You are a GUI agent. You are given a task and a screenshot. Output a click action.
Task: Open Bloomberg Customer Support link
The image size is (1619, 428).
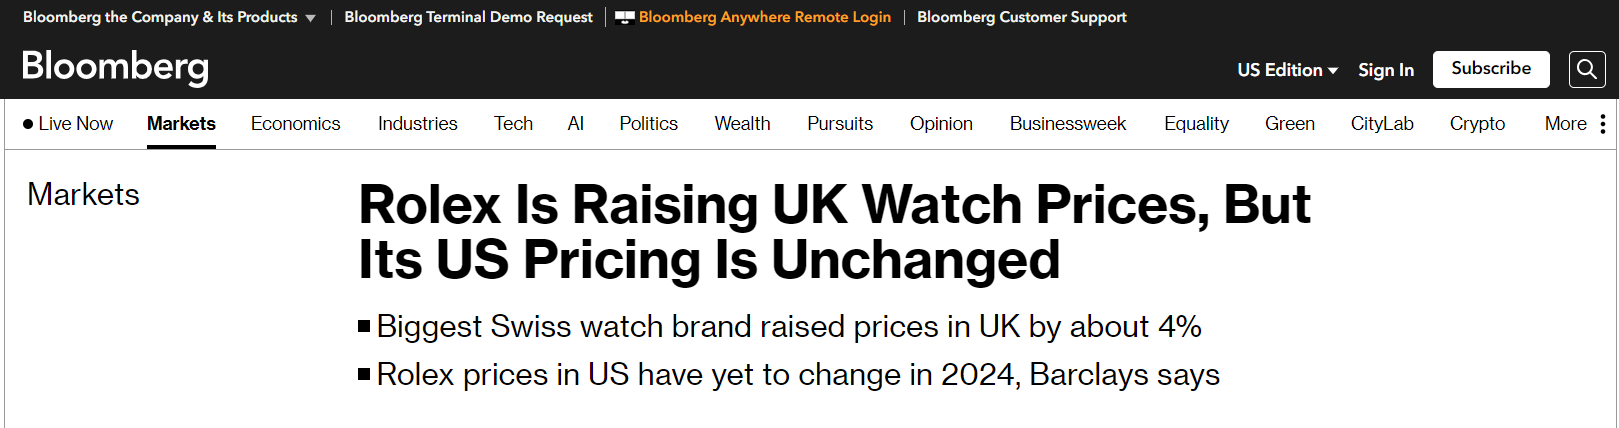pos(1021,17)
